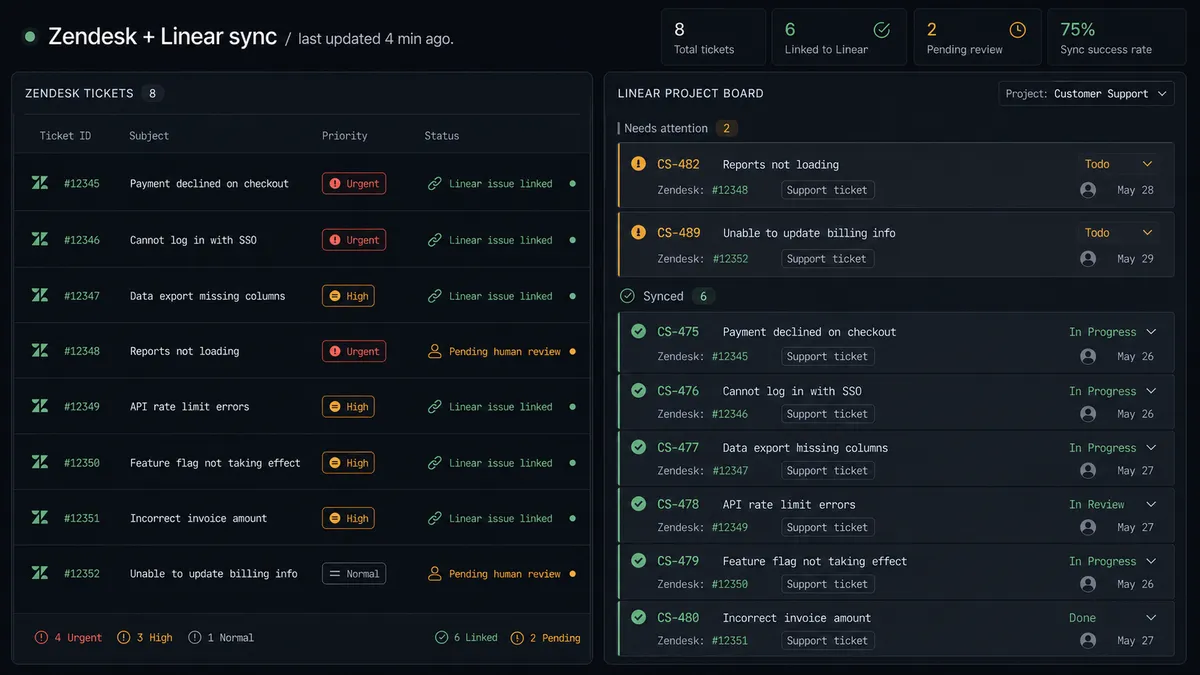This screenshot has width=1200, height=675.
Task: Click urgent alert icon in footer summary
Action: pos(41,637)
